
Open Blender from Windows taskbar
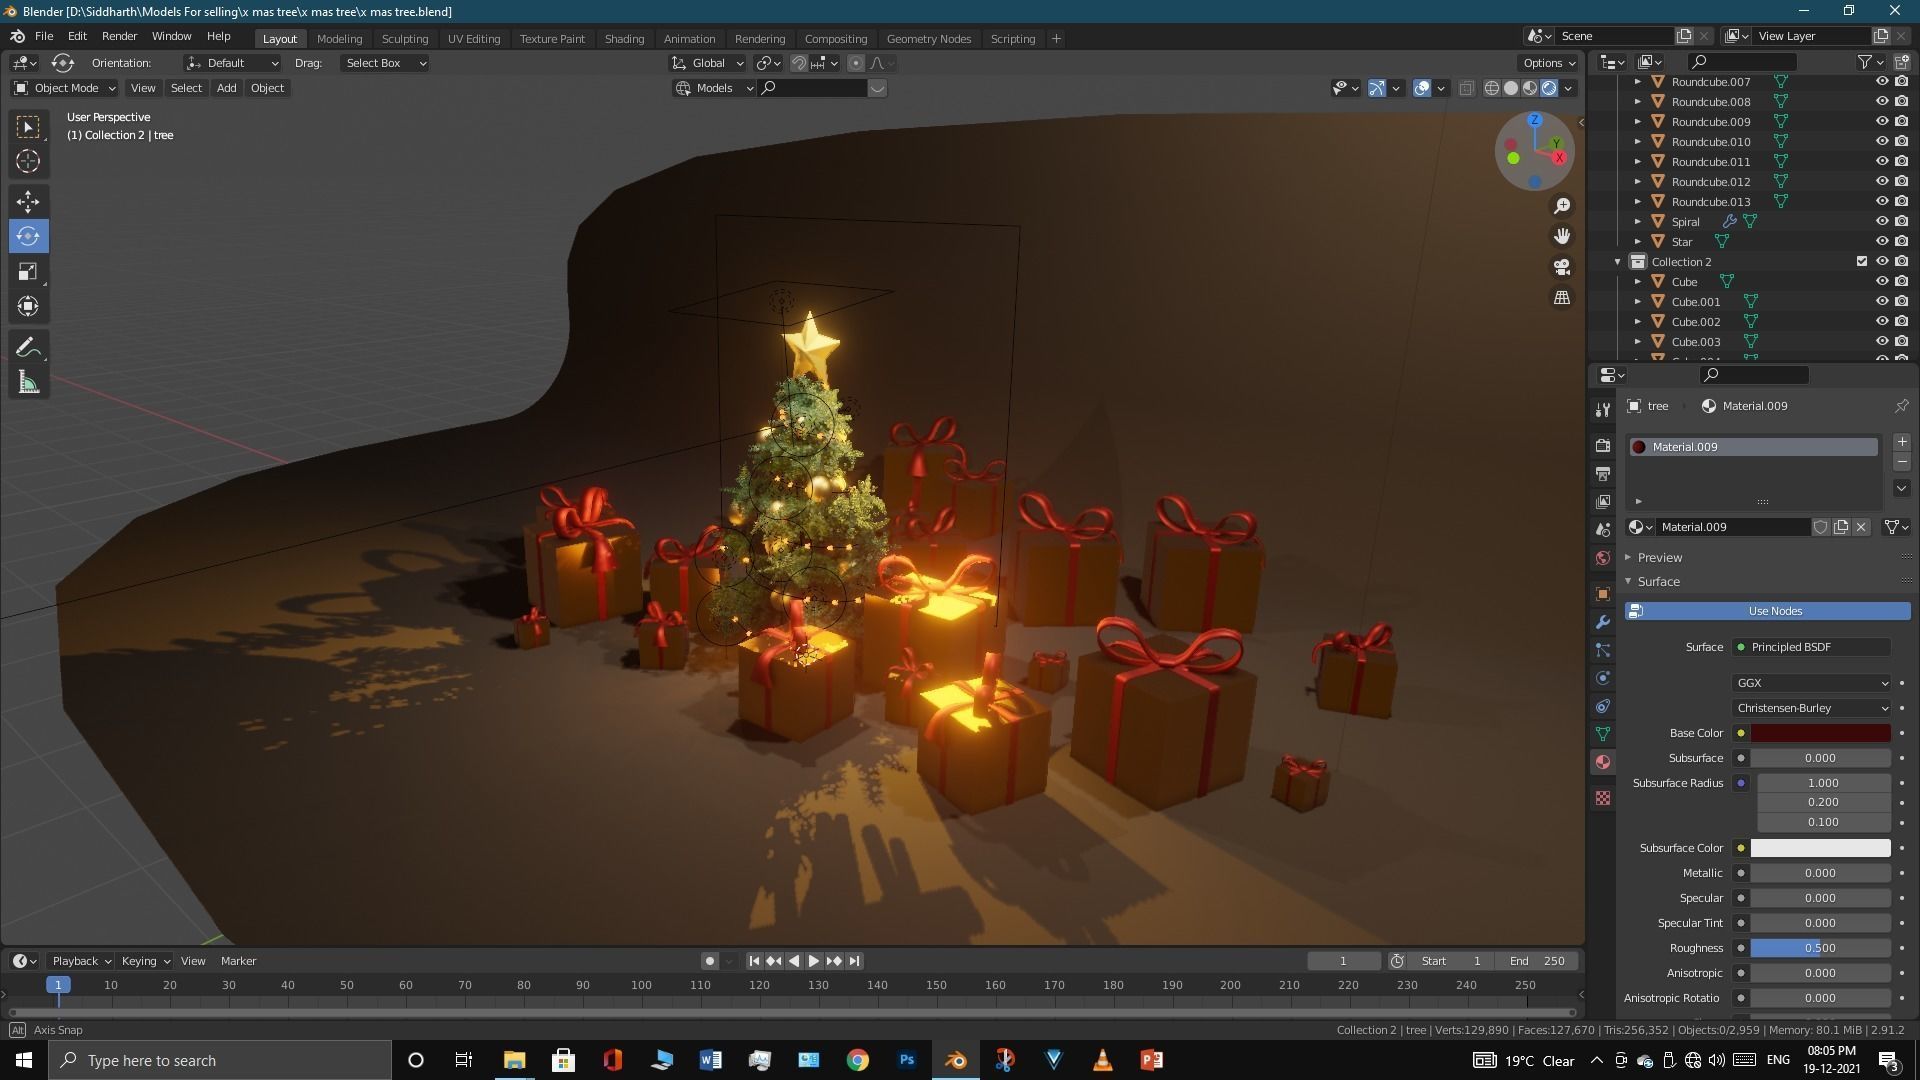pos(955,1060)
